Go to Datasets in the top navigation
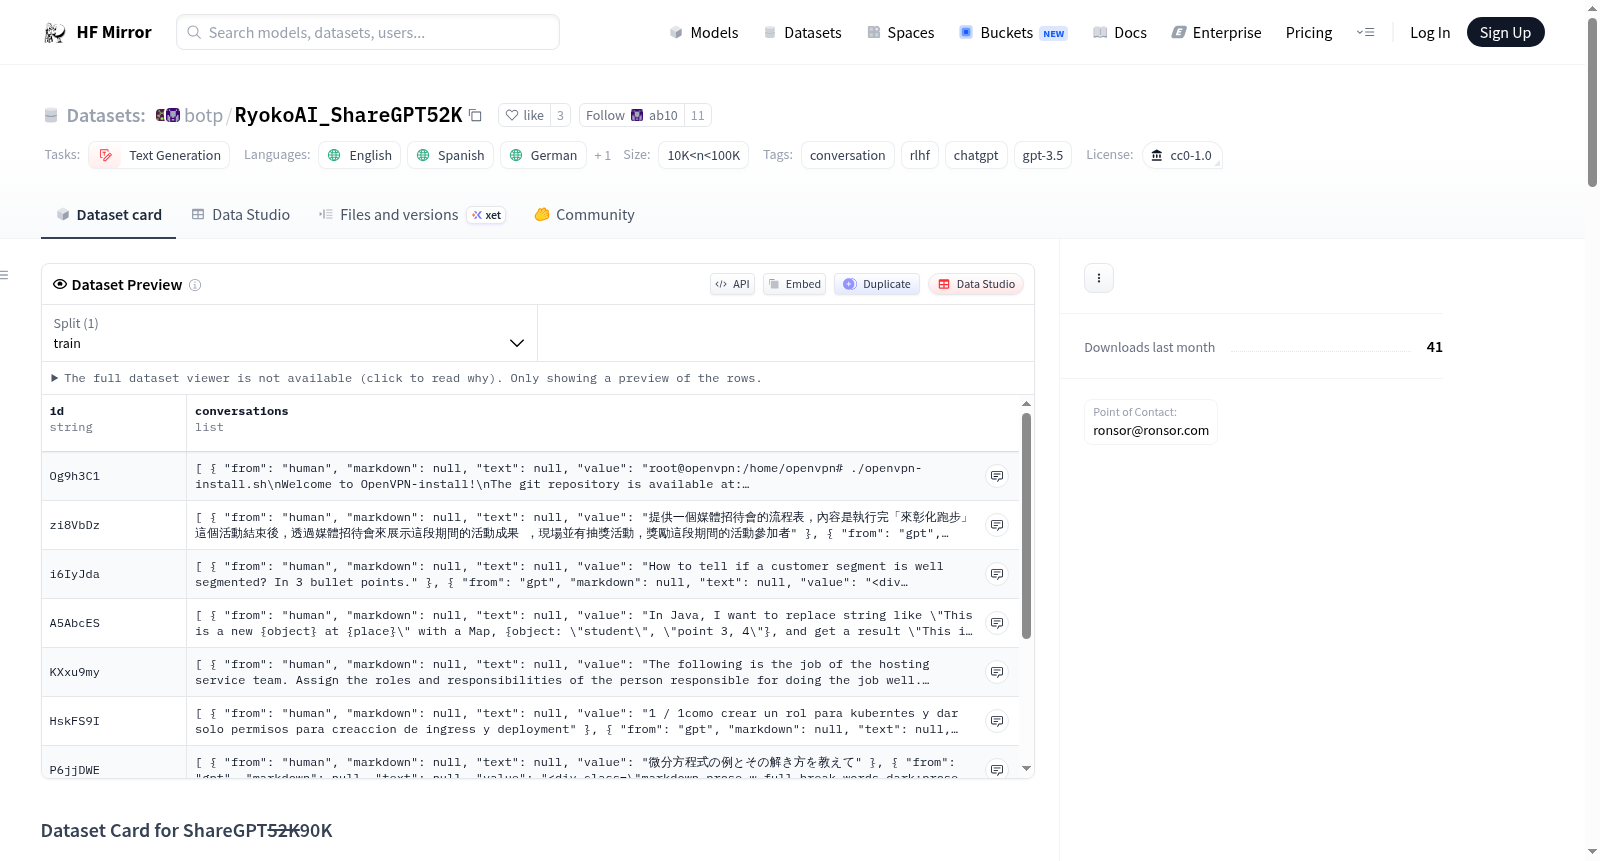 pos(802,33)
